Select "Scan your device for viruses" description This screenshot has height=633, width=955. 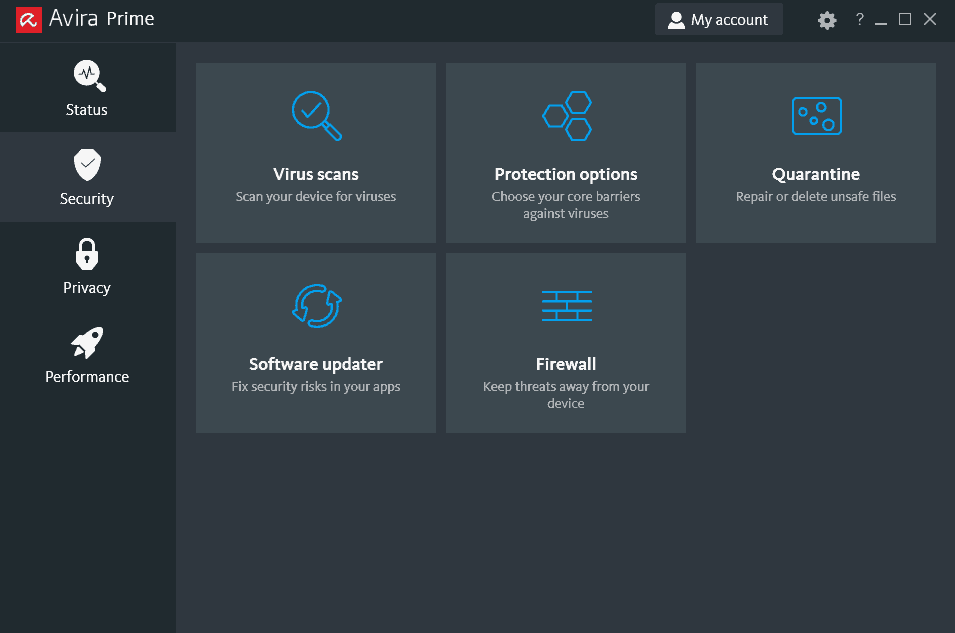(x=315, y=196)
